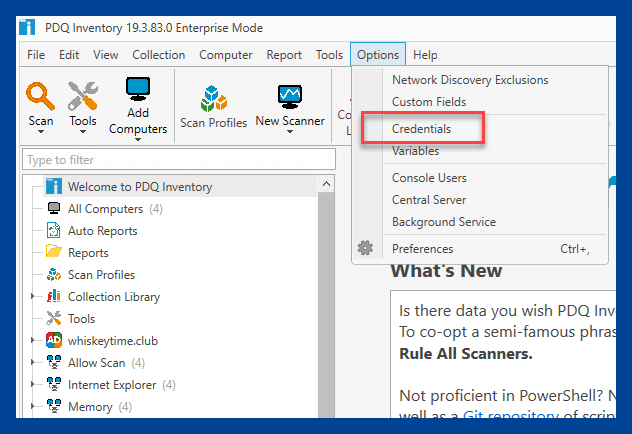Select Auto Reports tree row
Image resolution: width=632 pixels, height=434 pixels.
click(102, 230)
